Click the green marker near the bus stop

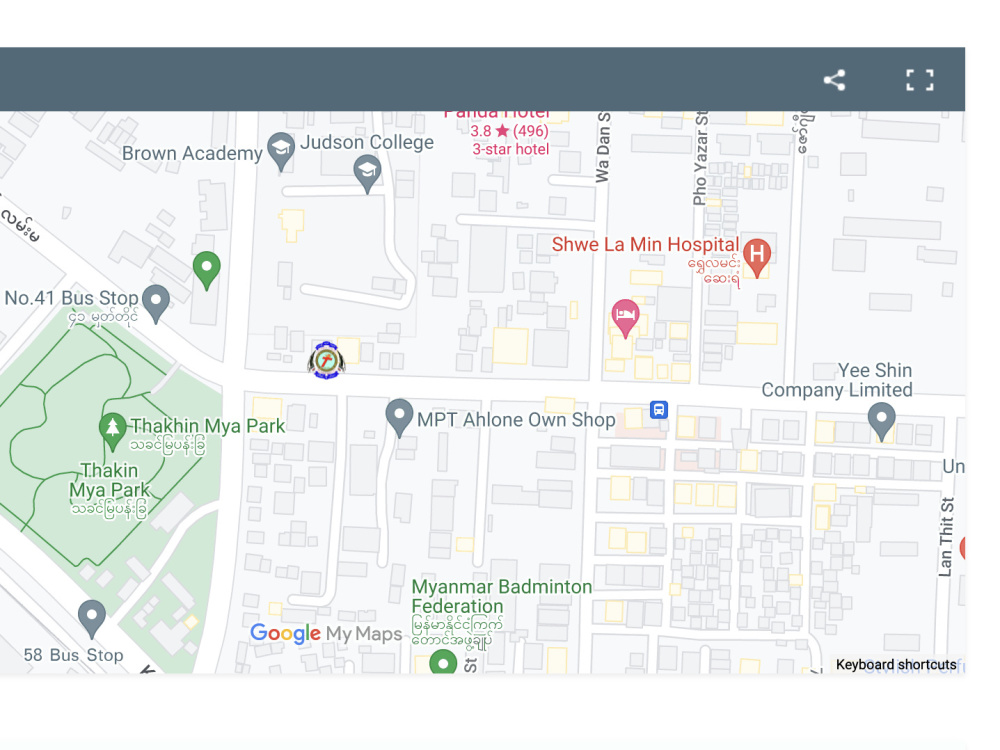(207, 270)
